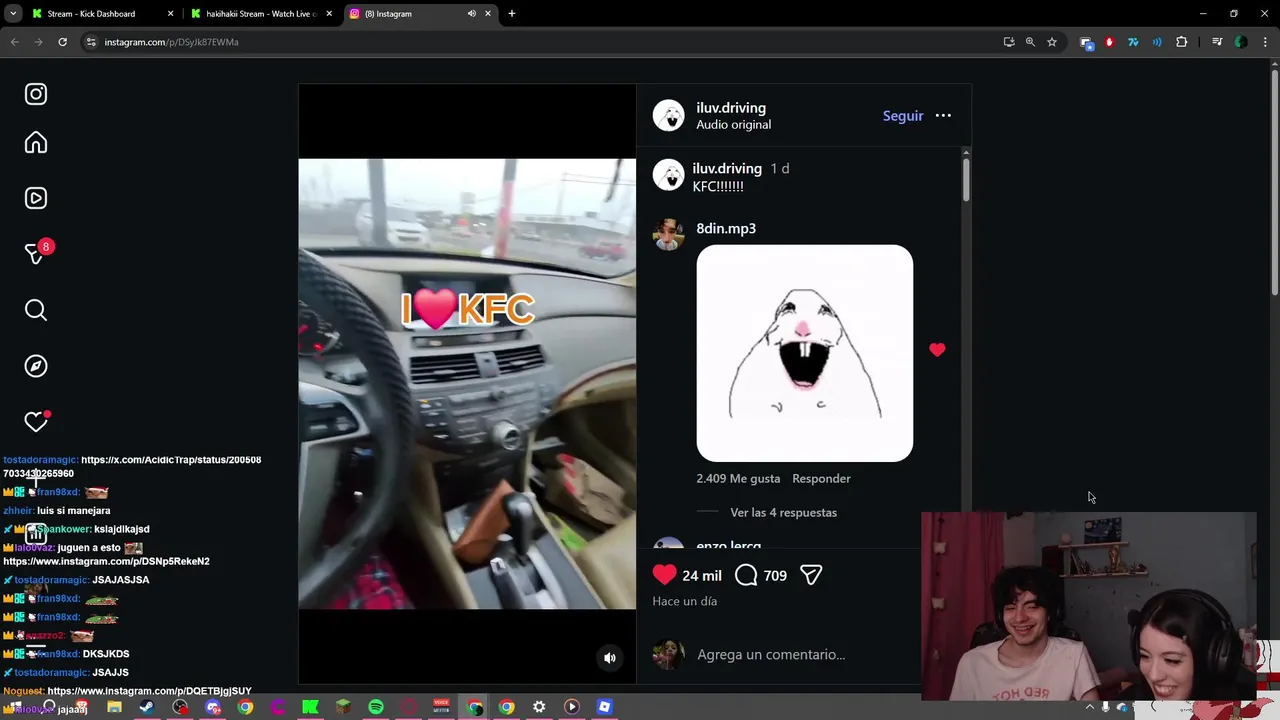This screenshot has width=1280, height=720.
Task: Open a new browser tab
Action: pyautogui.click(x=512, y=14)
